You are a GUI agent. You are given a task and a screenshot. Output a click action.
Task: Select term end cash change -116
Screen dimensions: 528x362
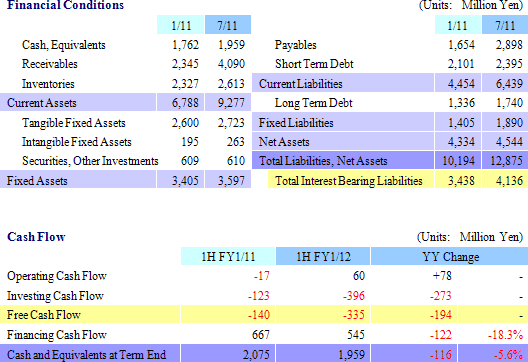pyautogui.click(x=441, y=355)
